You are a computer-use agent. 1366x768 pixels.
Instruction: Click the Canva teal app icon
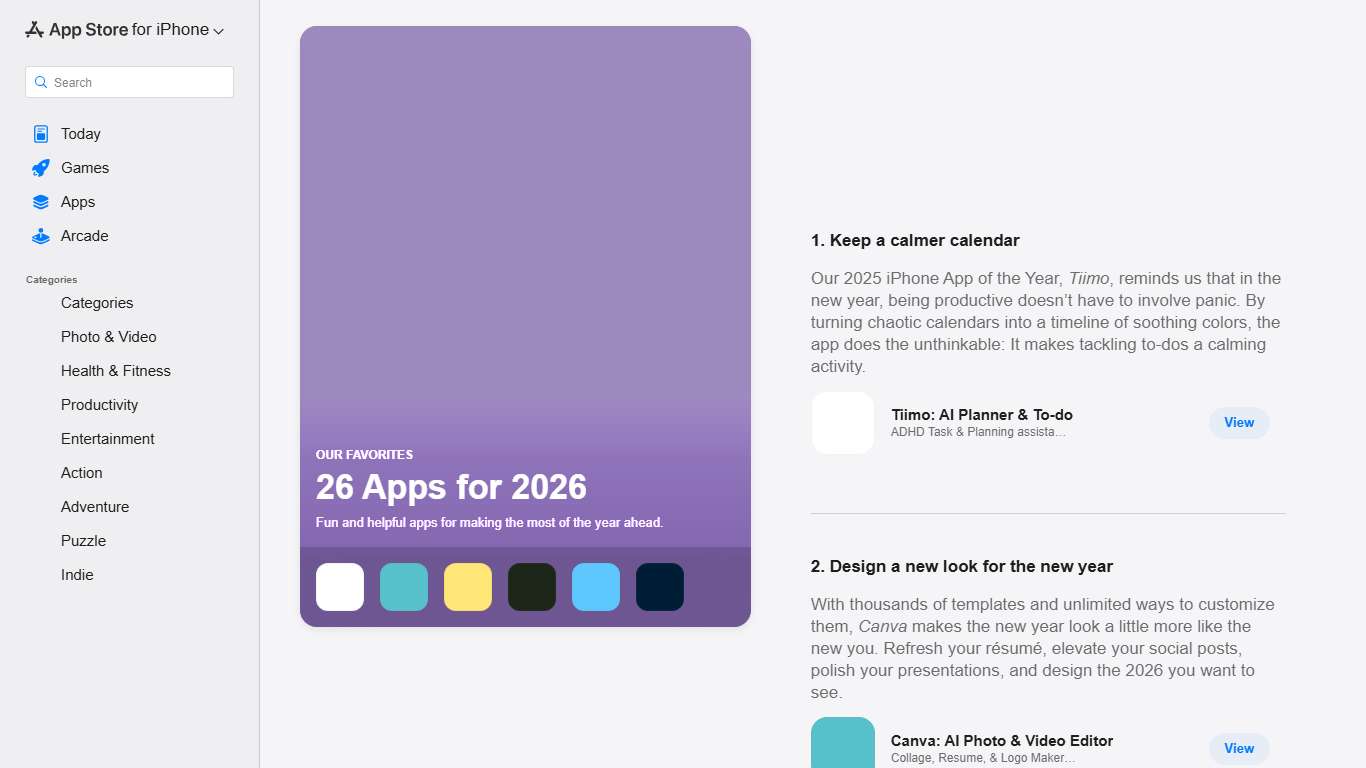(842, 744)
